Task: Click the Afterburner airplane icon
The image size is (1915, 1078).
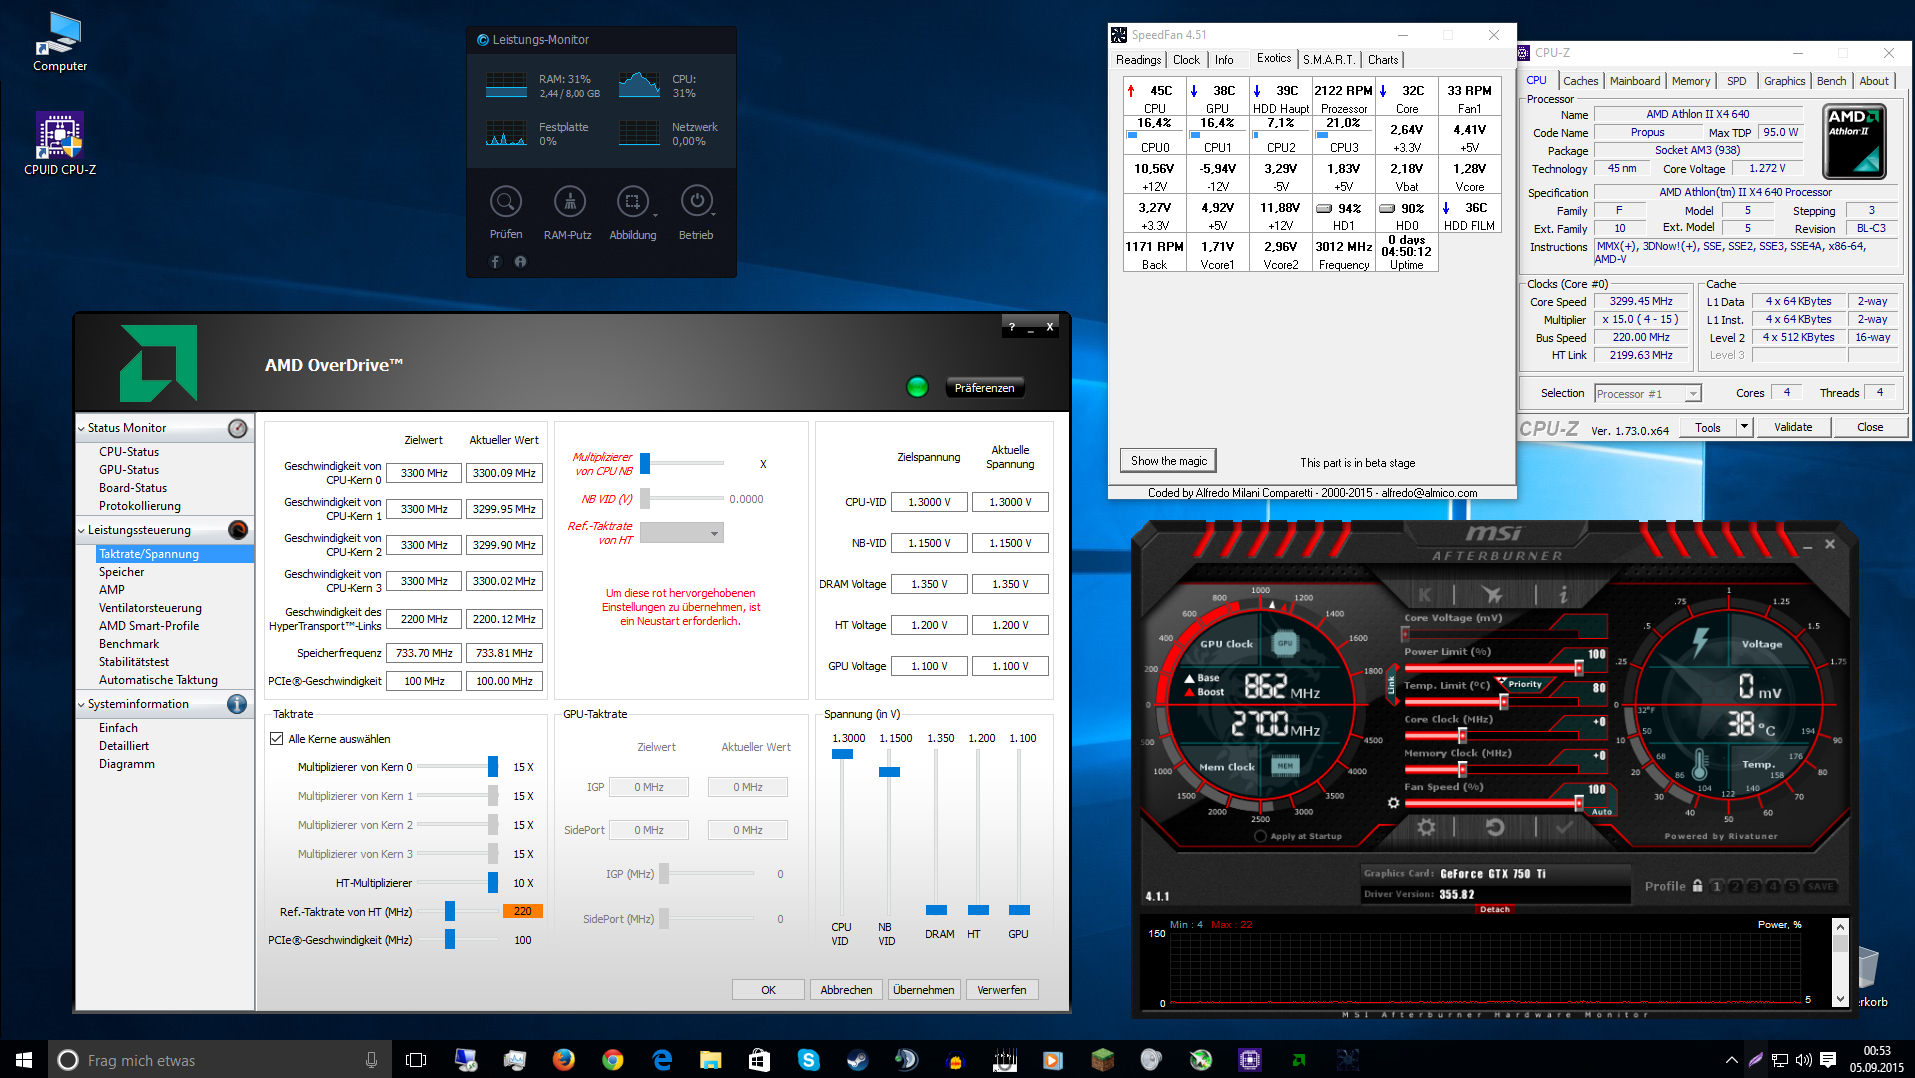Action: click(x=1492, y=594)
